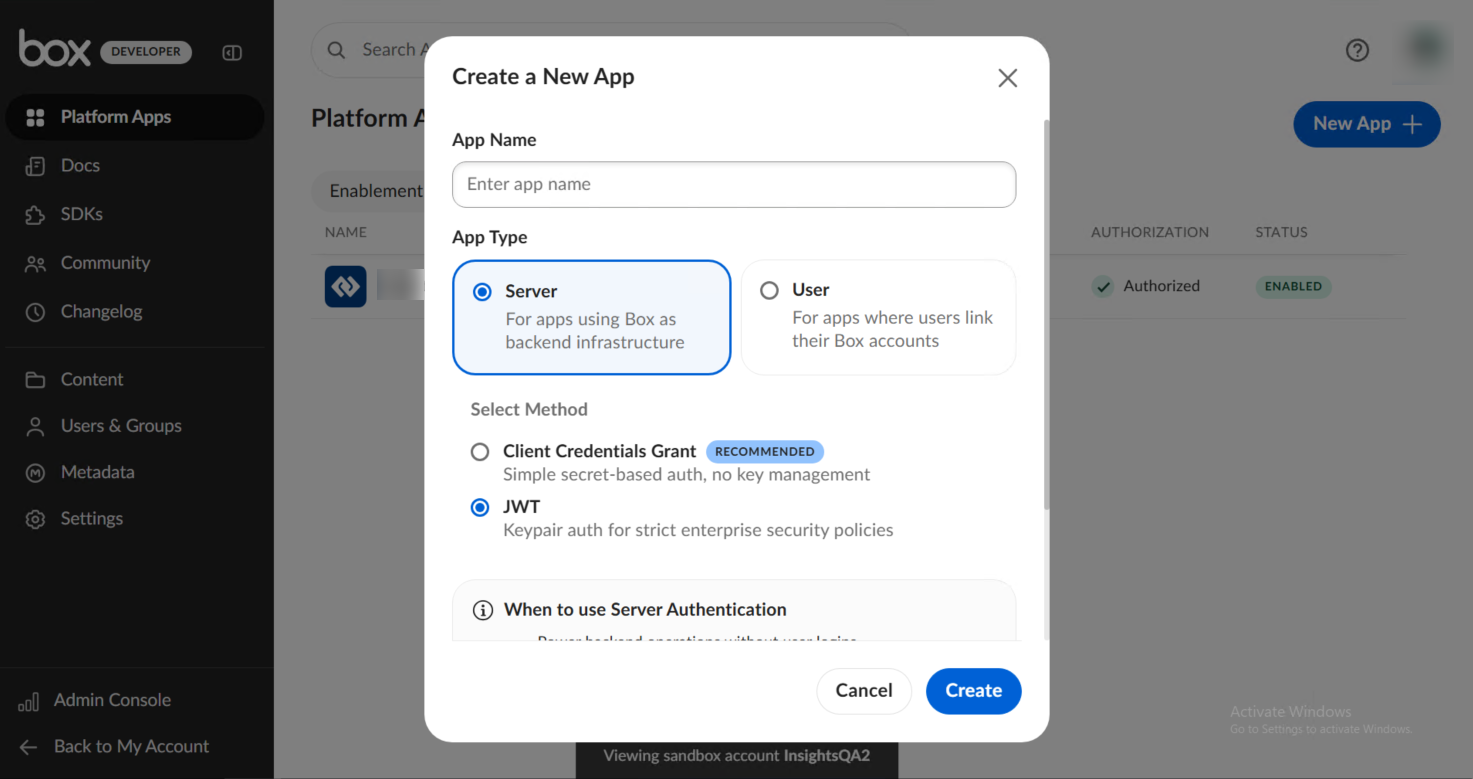This screenshot has width=1473, height=779.
Task: Click the 'When to use Server Authentication' heading
Action: click(645, 610)
